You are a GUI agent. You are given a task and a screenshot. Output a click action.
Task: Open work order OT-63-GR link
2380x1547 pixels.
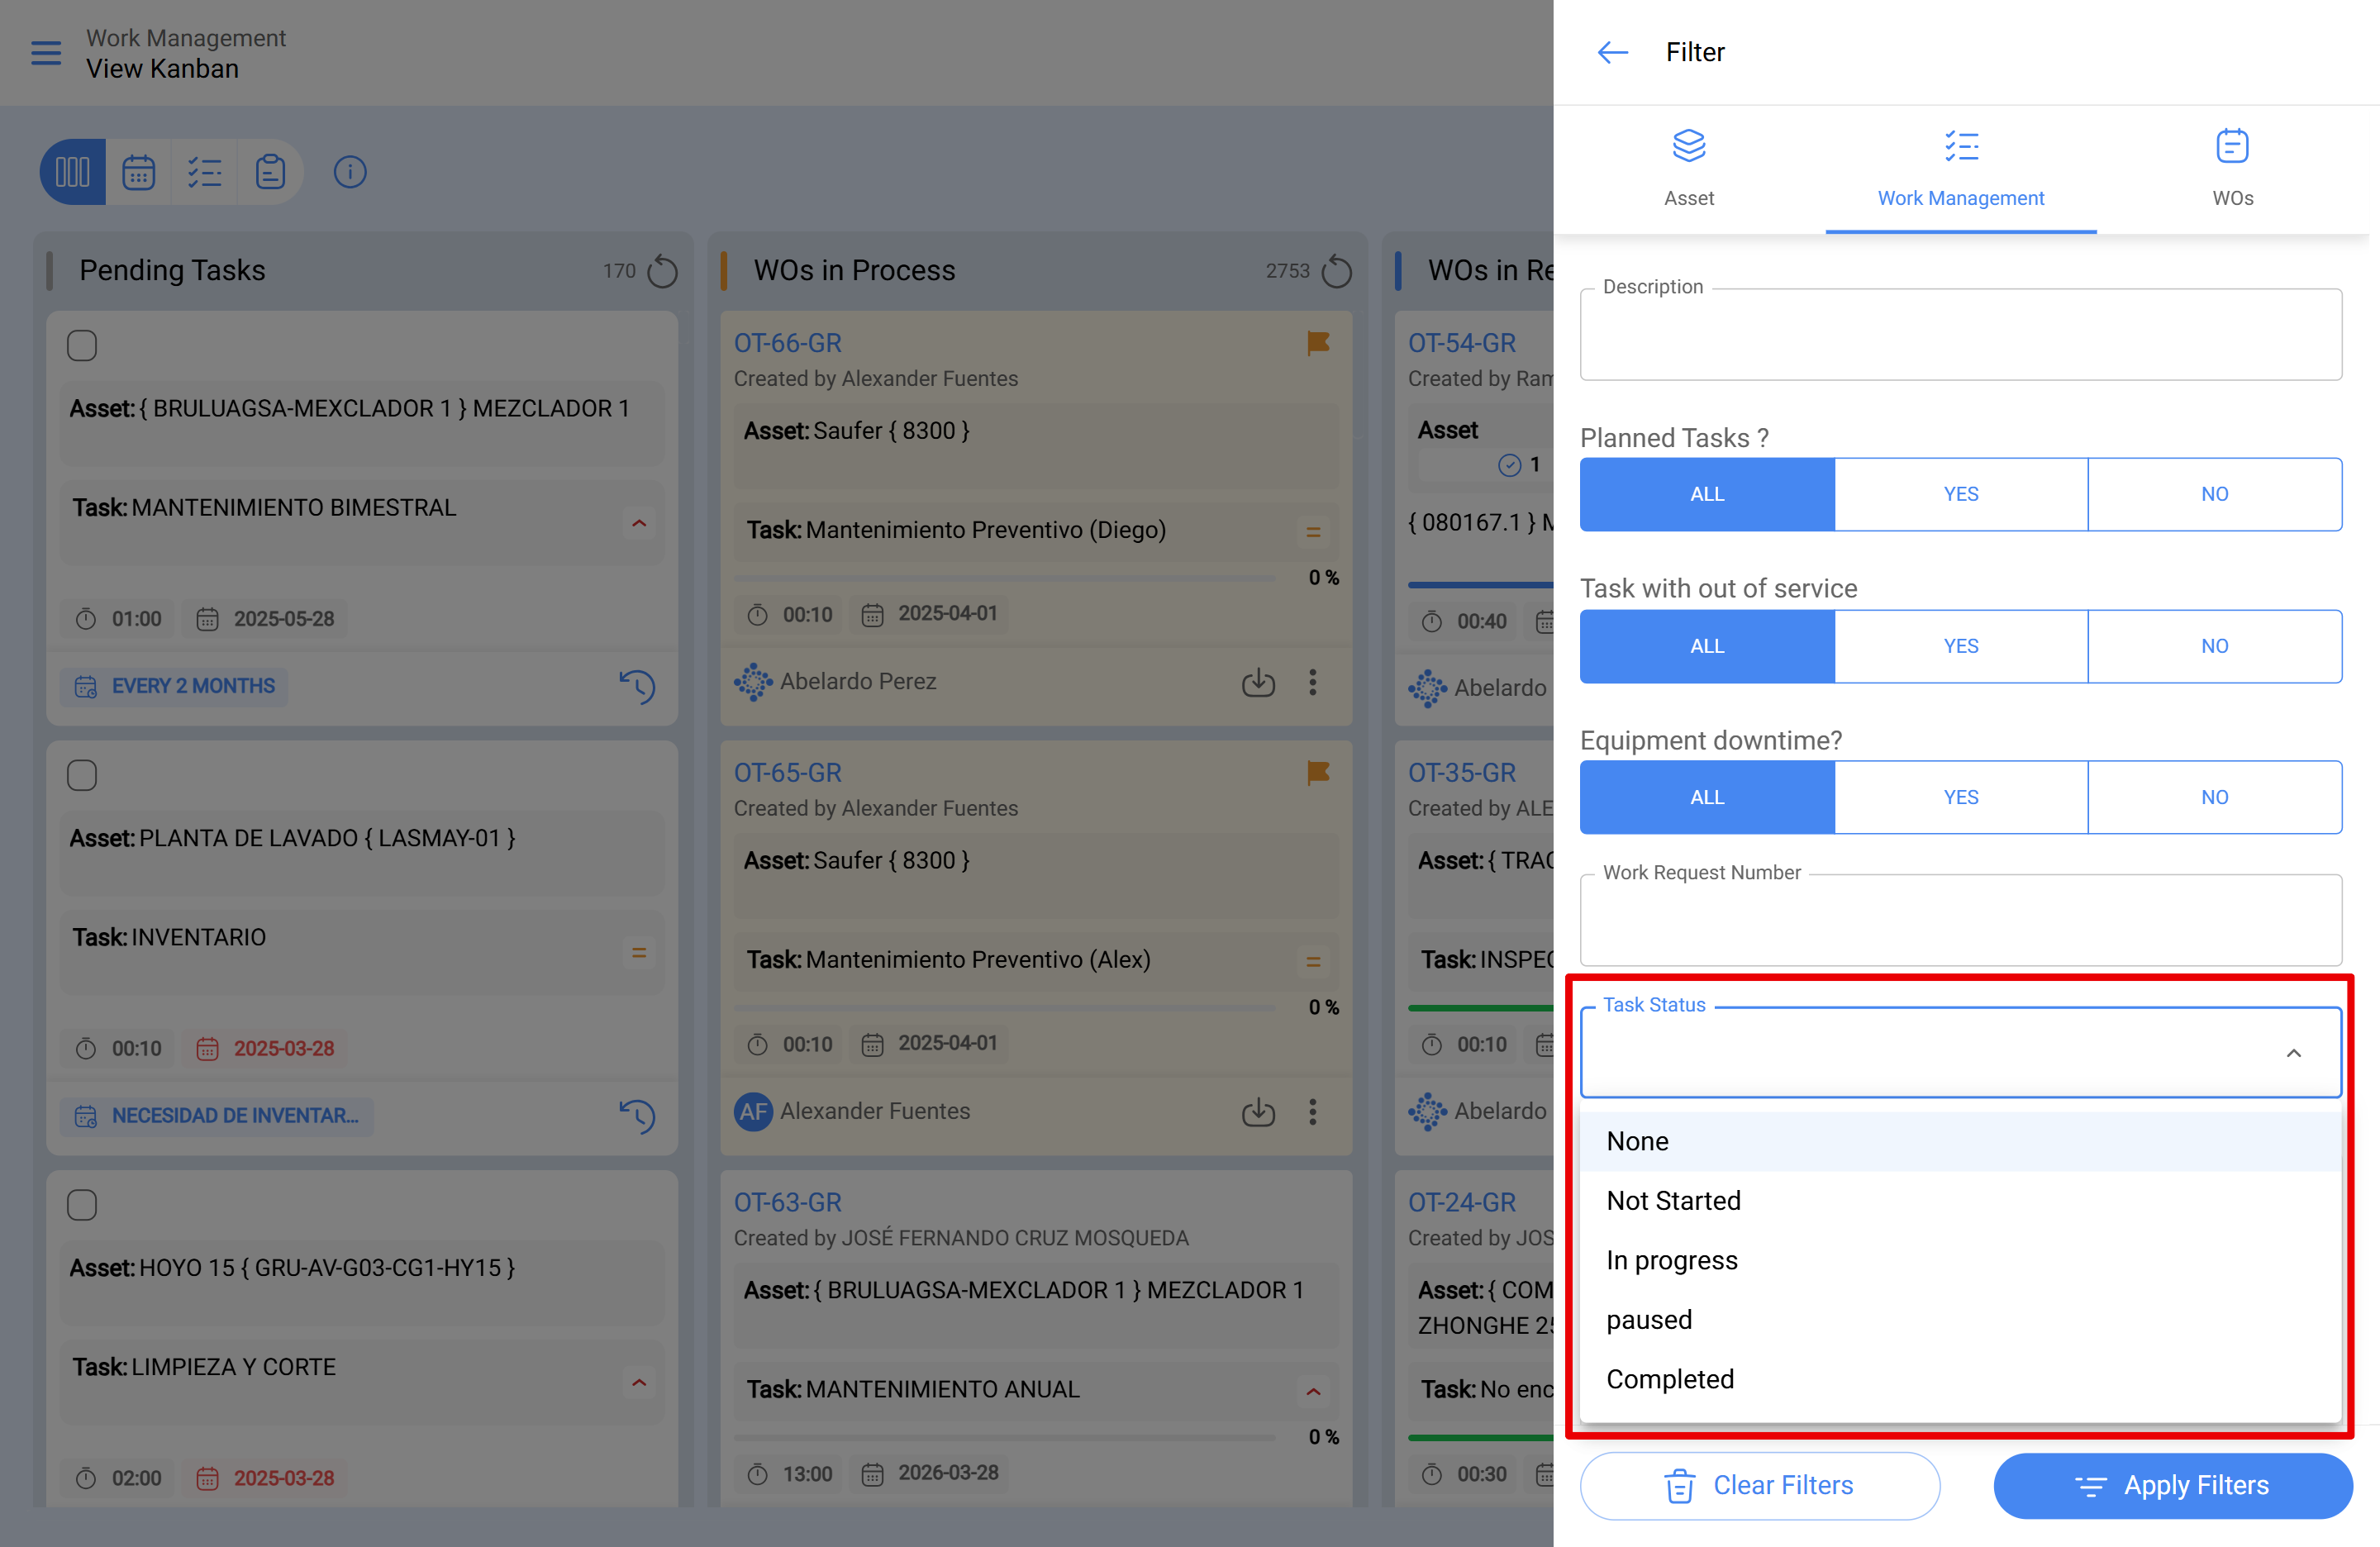(x=787, y=1202)
